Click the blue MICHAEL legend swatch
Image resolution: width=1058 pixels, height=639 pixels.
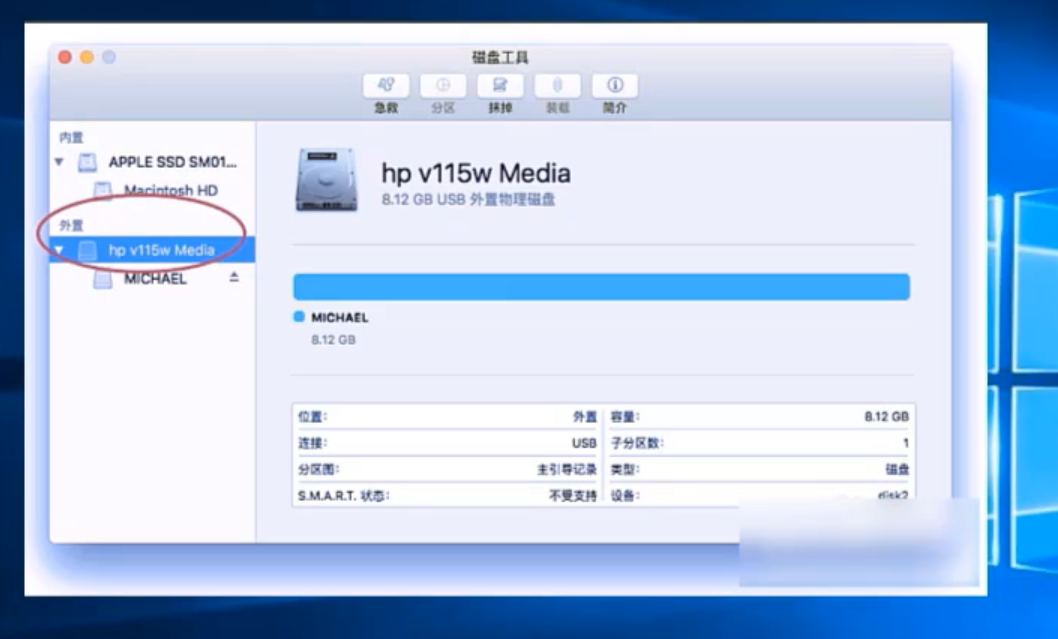298,317
